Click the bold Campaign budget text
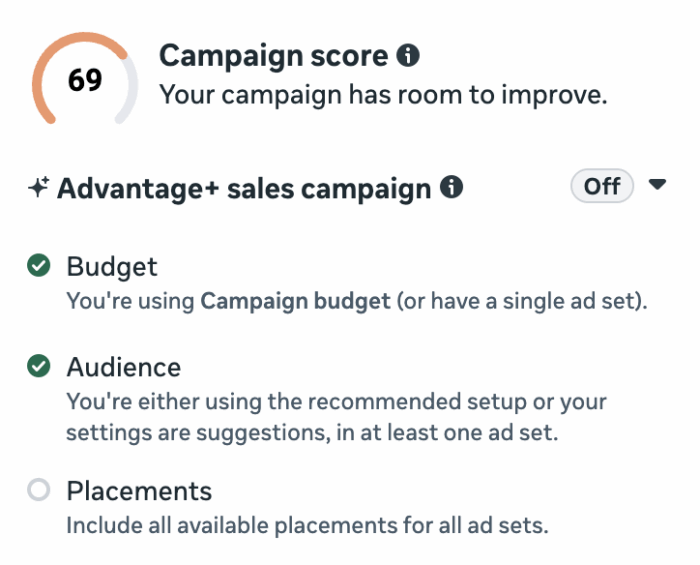Viewport: 700px width, 565px height. (x=296, y=300)
